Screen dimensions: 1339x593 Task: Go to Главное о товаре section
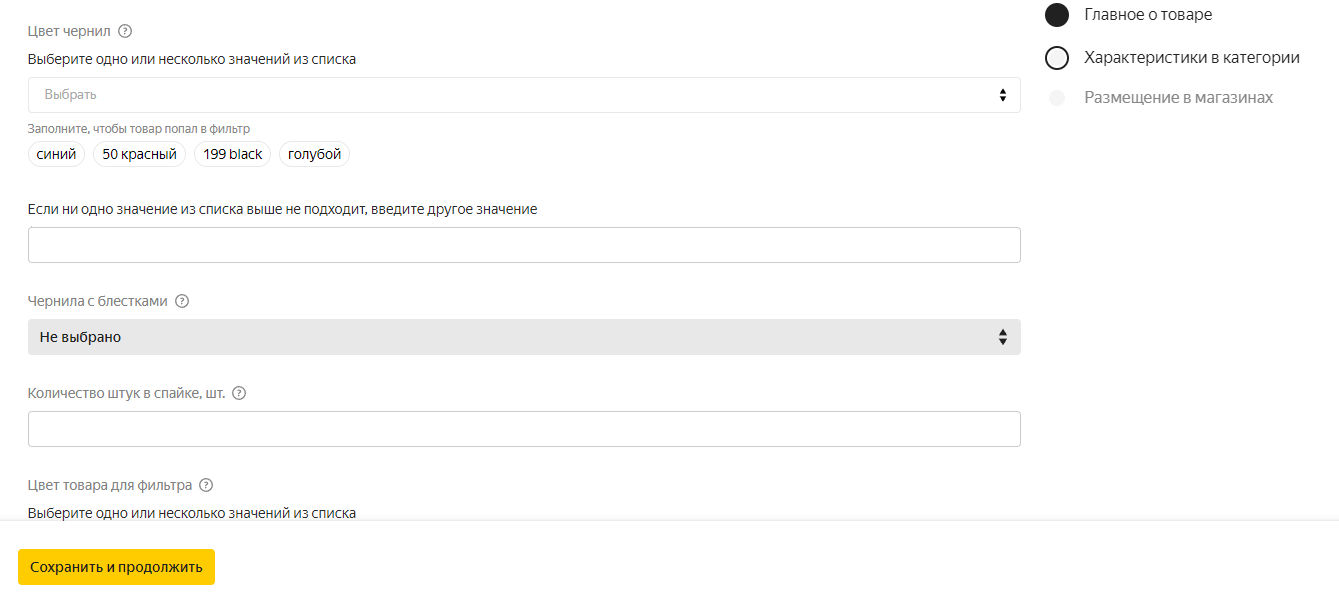point(1148,15)
